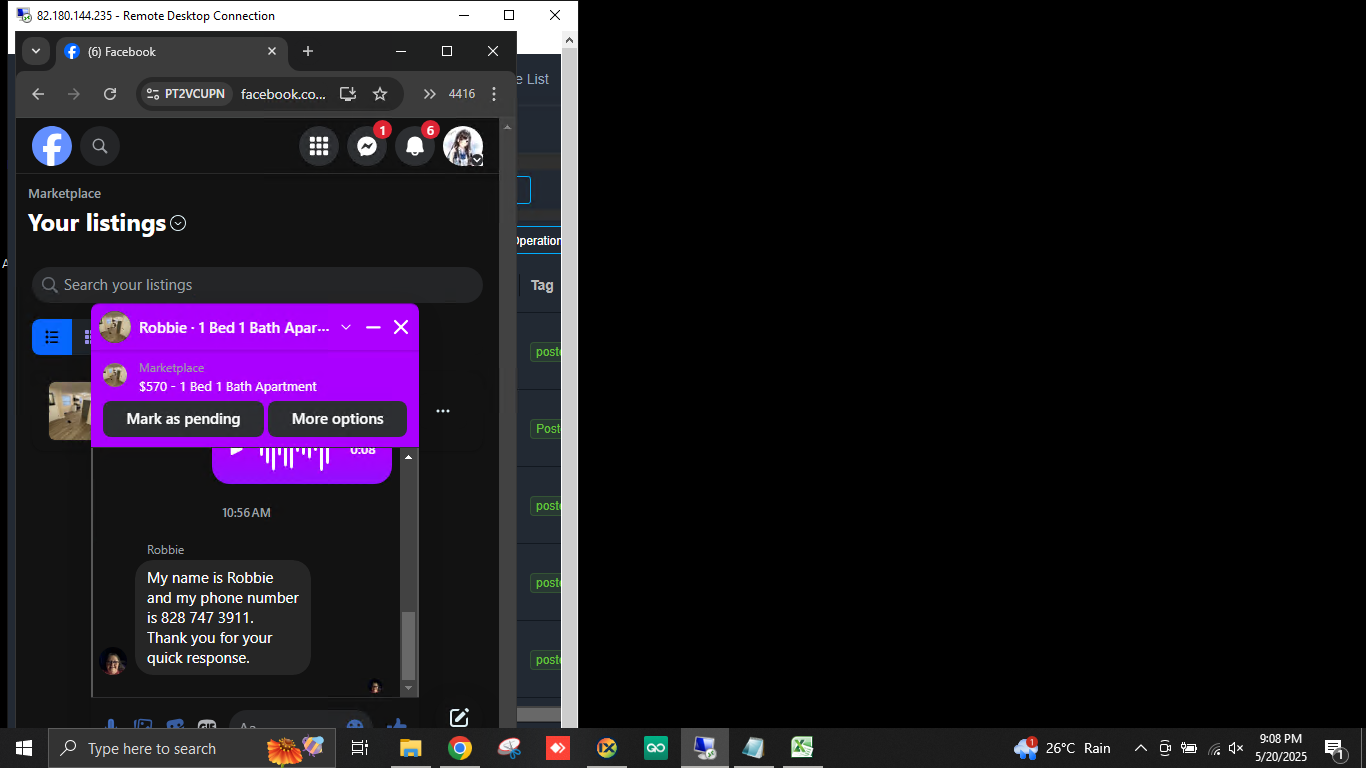This screenshot has width=1366, height=768.
Task: Go back in Chrome
Action: click(x=38, y=94)
